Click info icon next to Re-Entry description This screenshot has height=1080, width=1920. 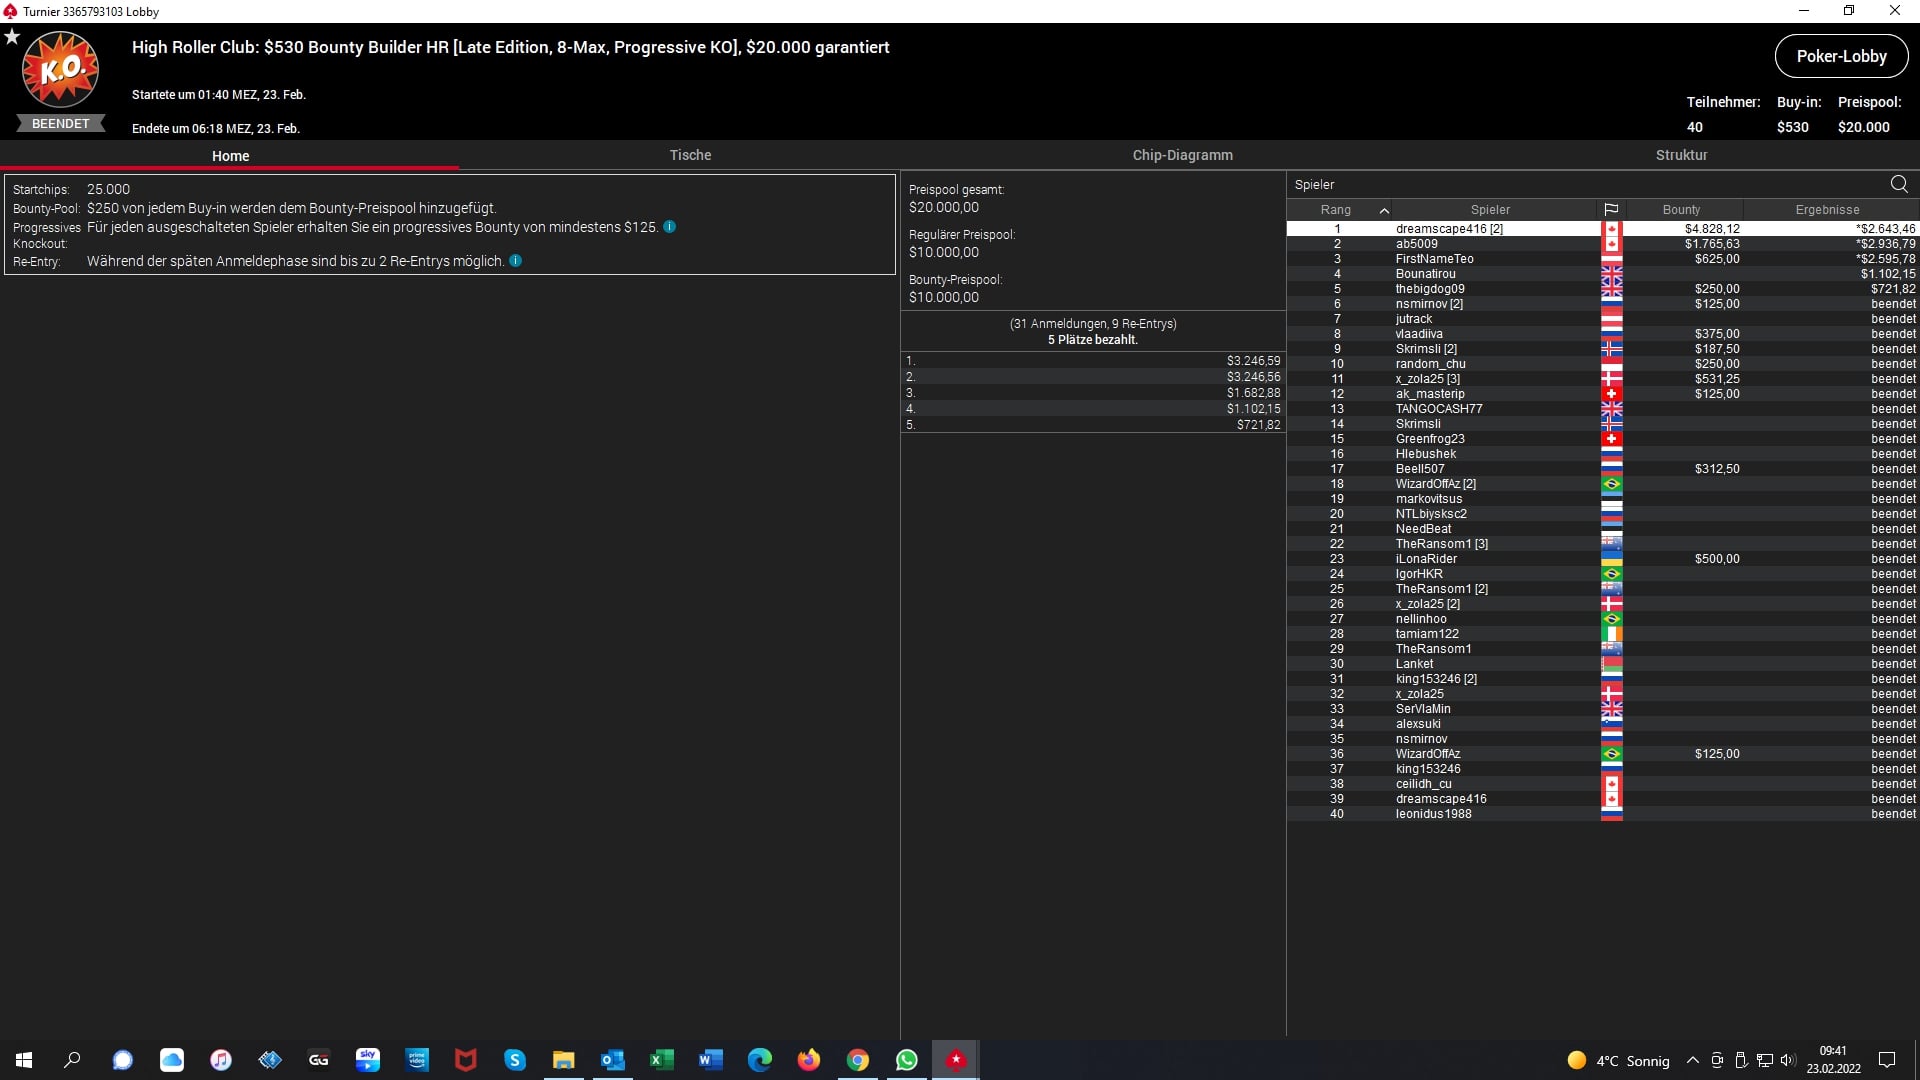point(515,261)
